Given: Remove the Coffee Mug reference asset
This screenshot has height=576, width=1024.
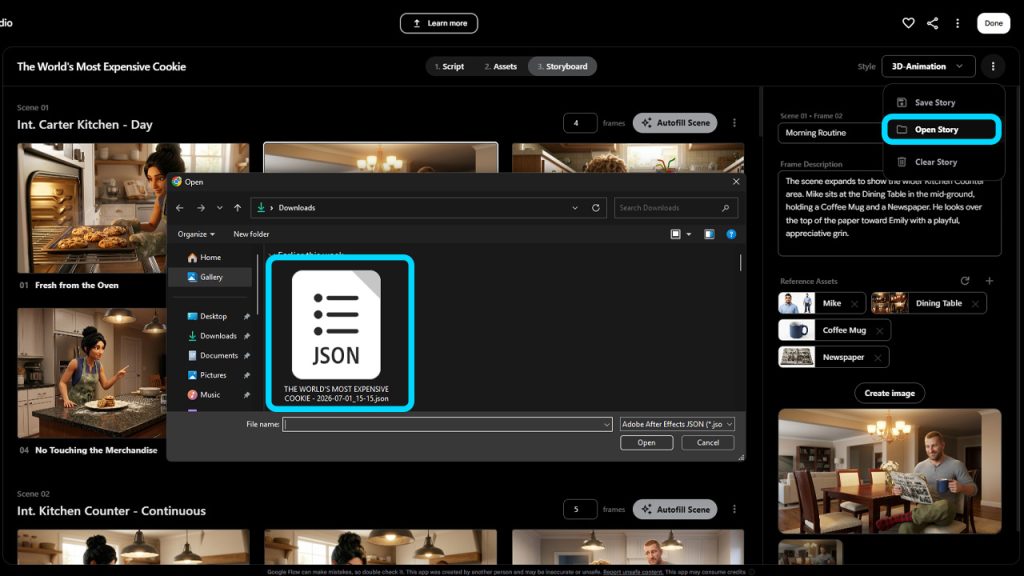Looking at the screenshot, I should tap(880, 330).
